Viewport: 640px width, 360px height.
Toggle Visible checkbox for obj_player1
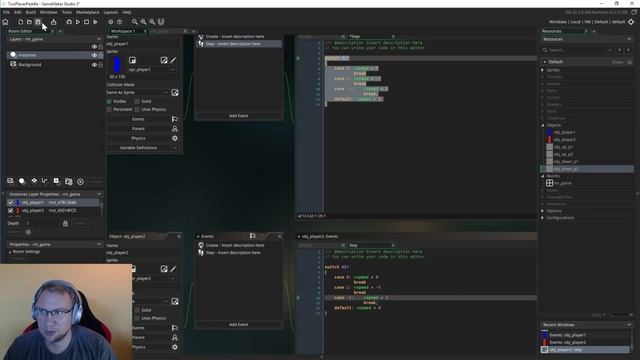click(109, 101)
